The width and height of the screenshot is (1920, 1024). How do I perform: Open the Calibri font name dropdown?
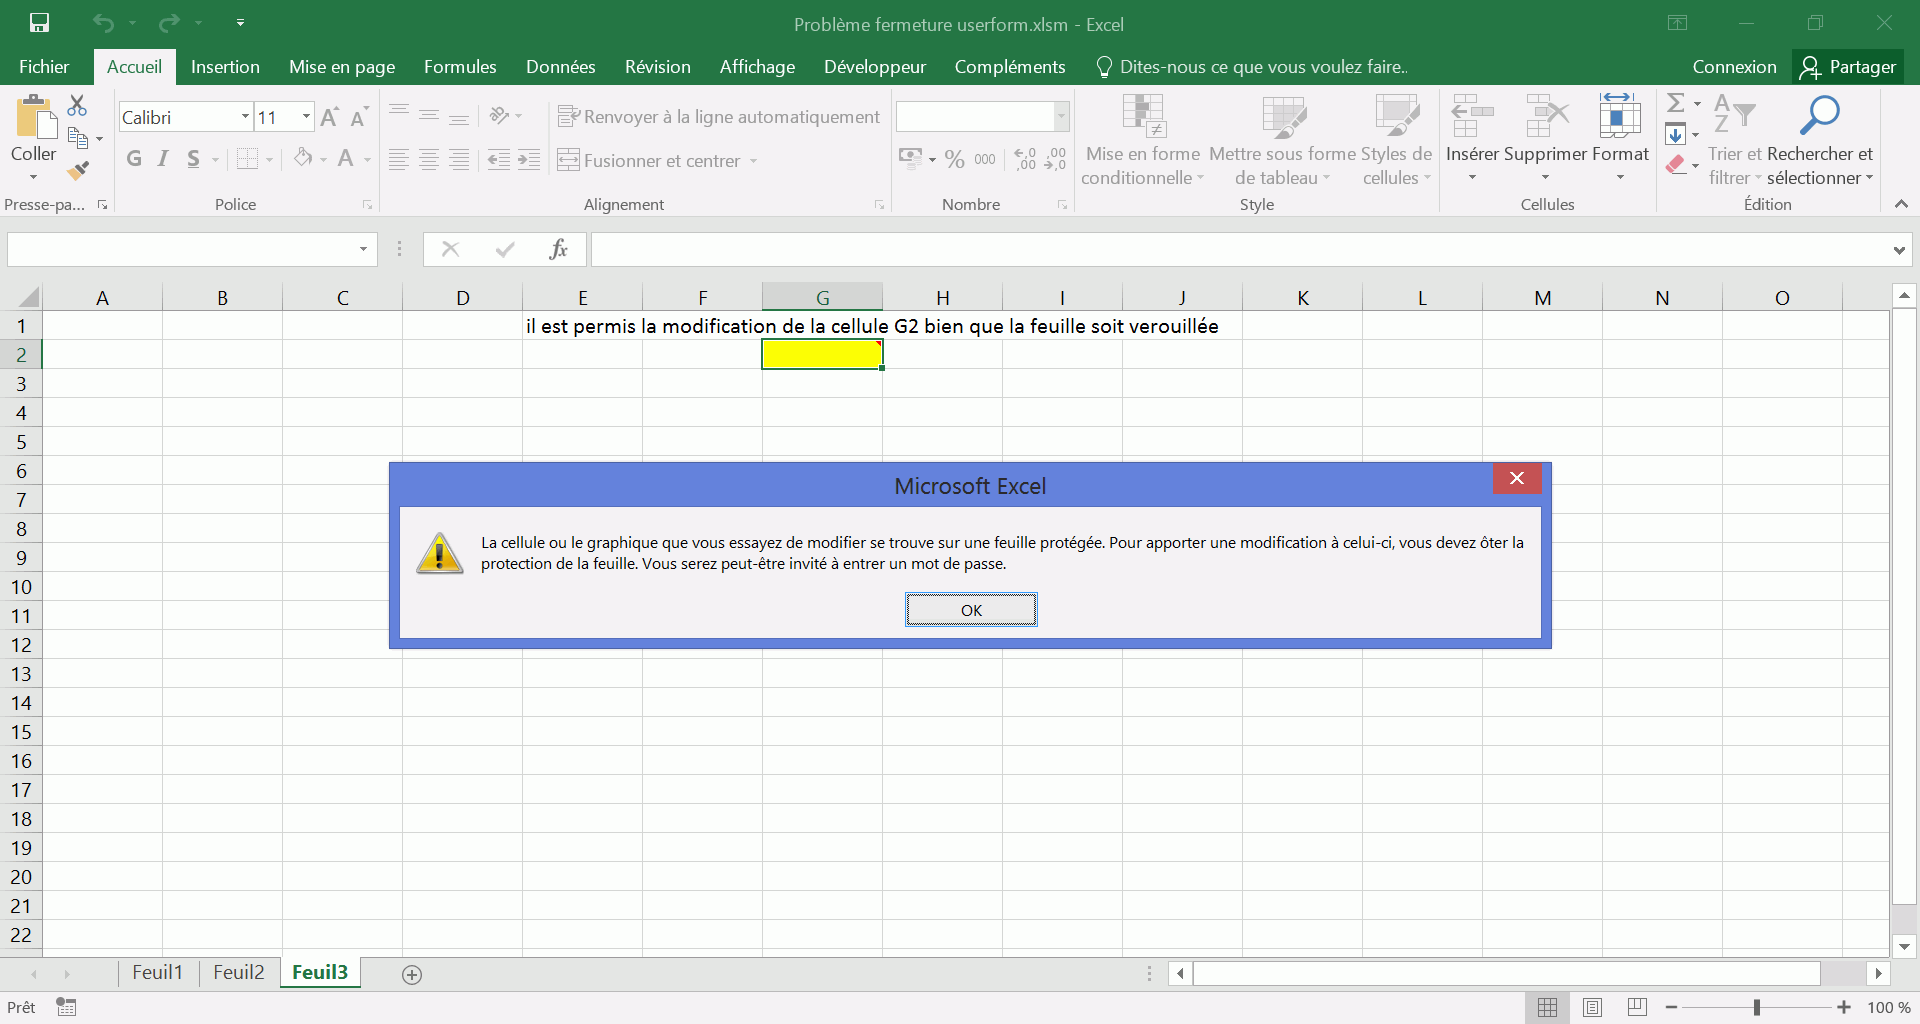(245, 117)
